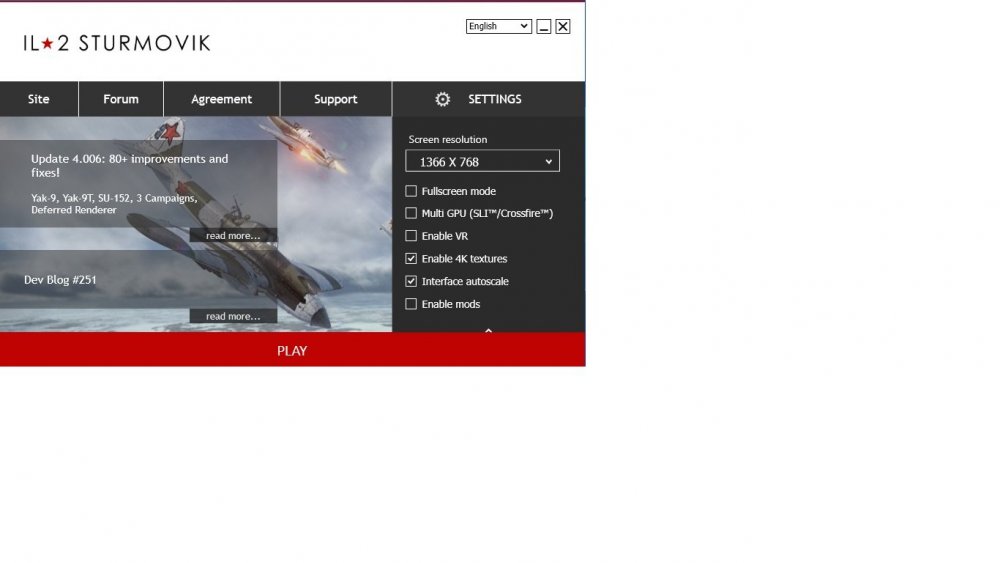Click the SETTINGS header

[489, 99]
